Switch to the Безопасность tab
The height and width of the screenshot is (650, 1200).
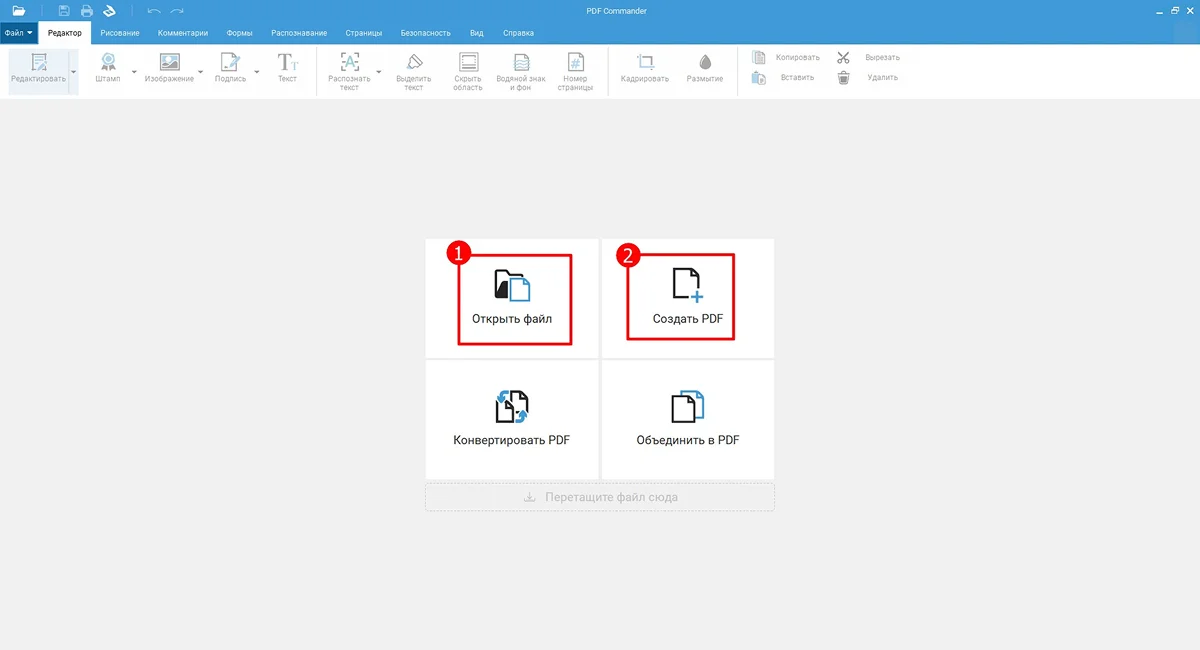(x=425, y=33)
